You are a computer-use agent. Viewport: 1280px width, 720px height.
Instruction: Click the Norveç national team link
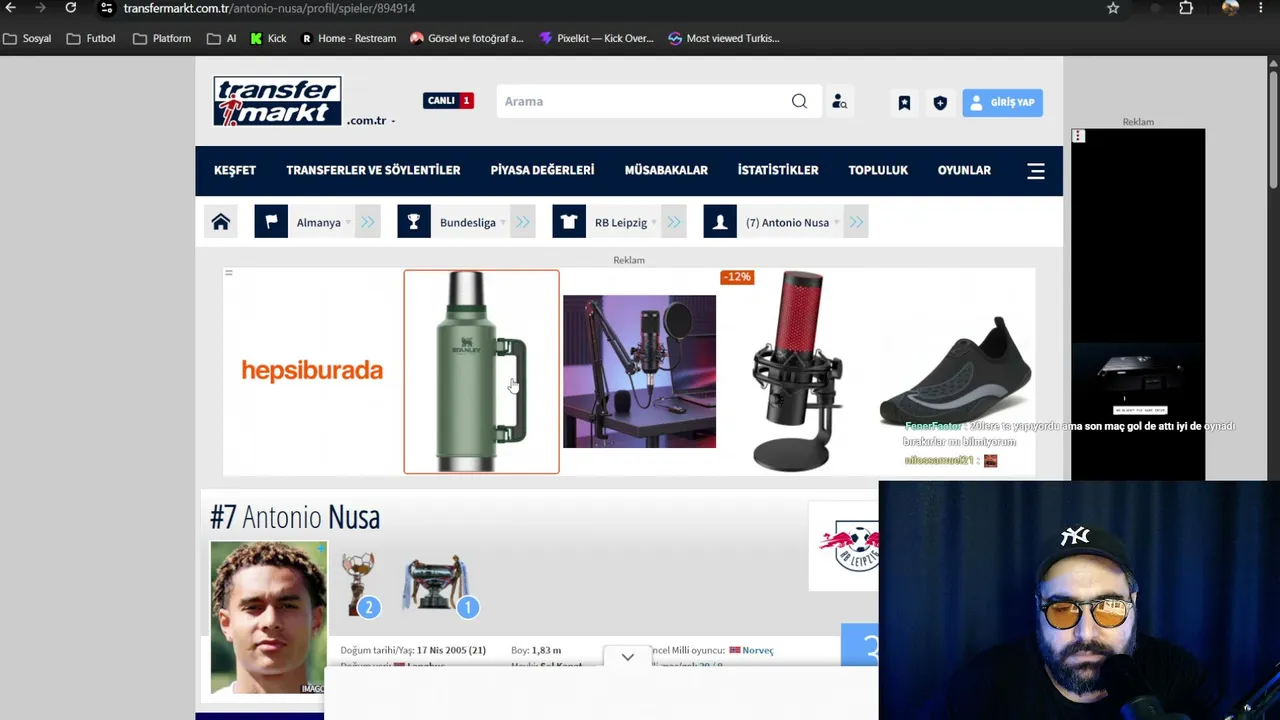757,650
